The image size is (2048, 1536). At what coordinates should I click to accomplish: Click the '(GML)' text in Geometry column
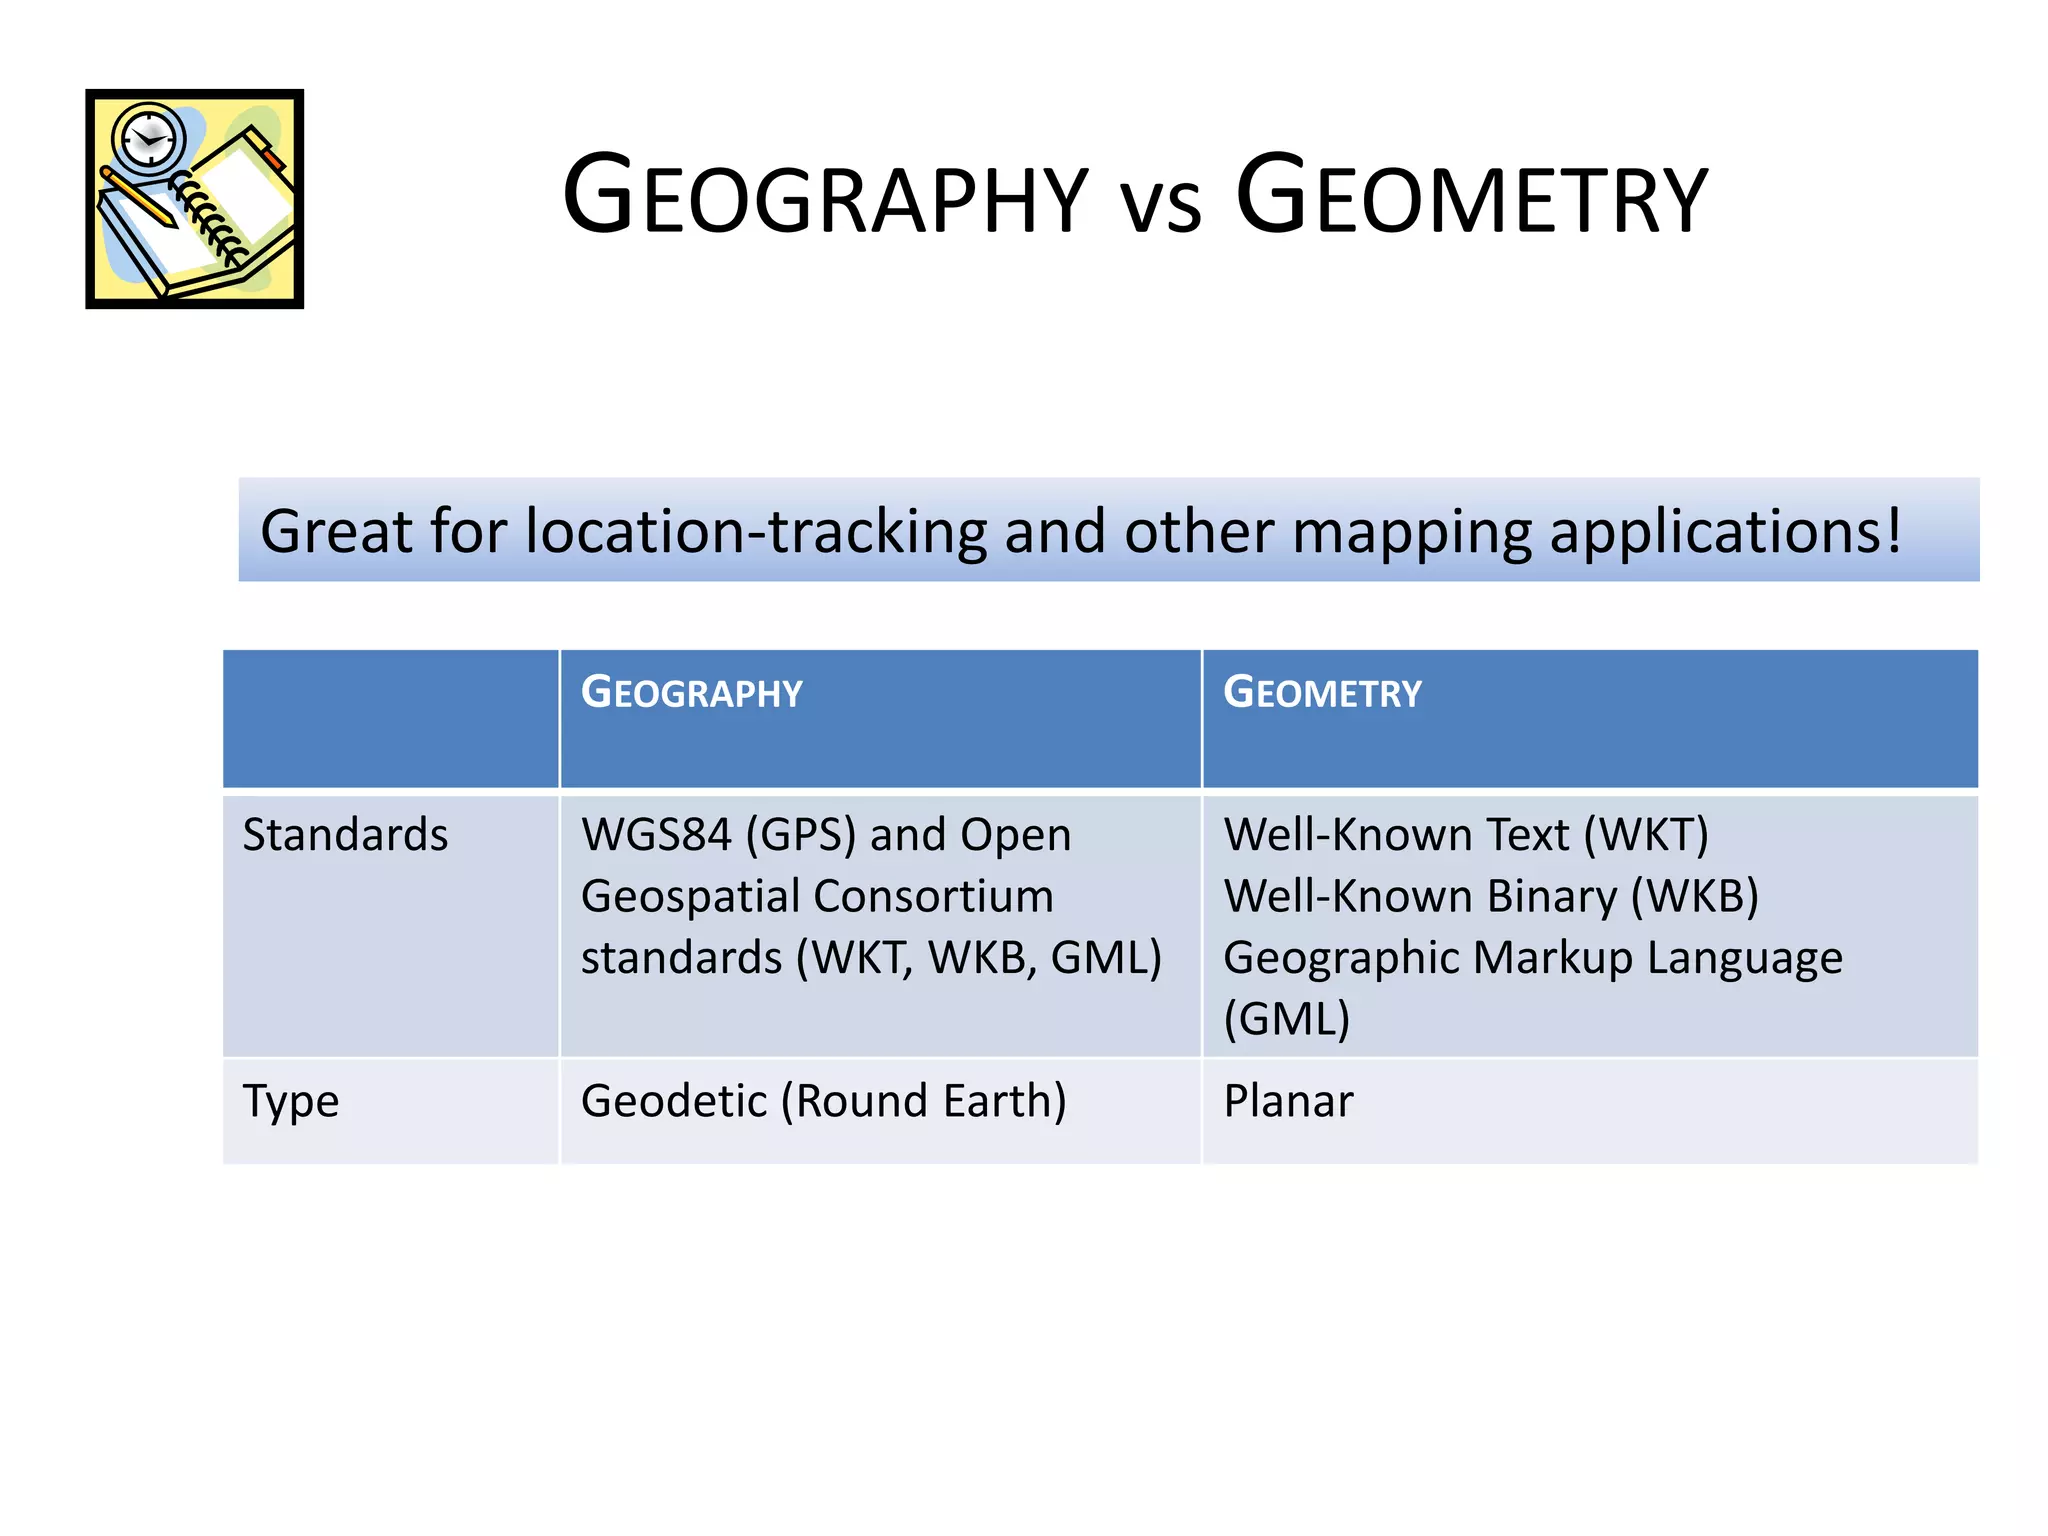click(x=1287, y=1019)
